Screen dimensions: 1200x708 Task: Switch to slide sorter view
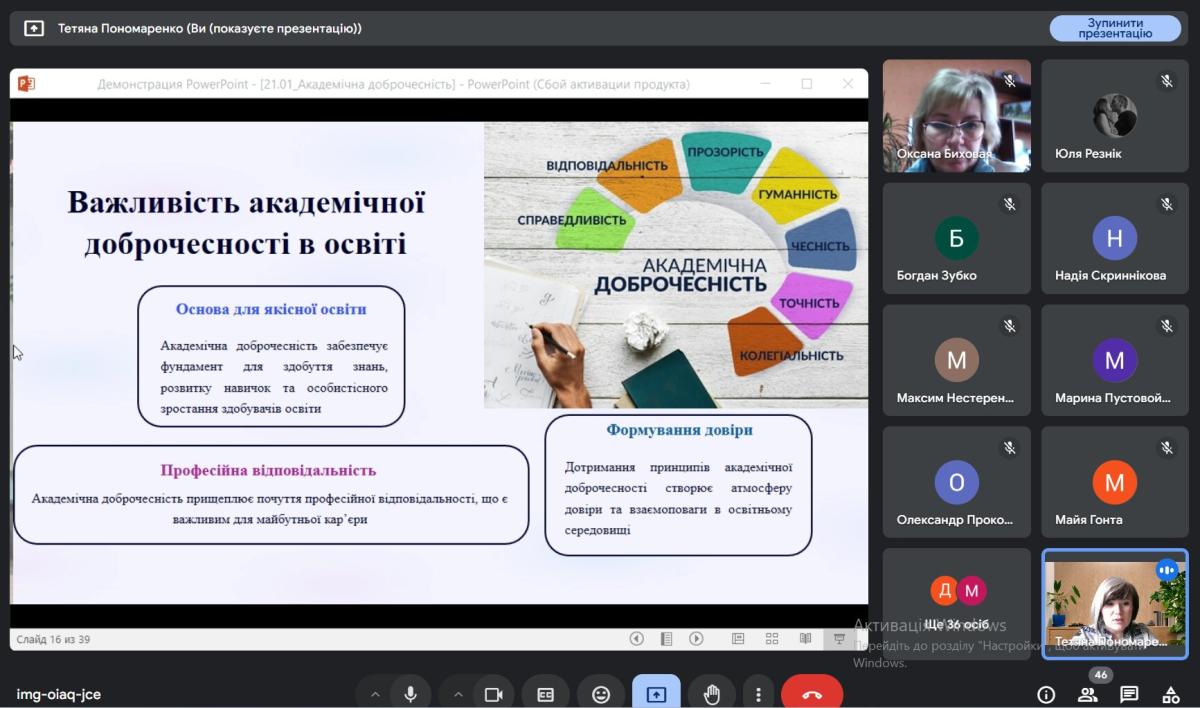click(x=772, y=639)
